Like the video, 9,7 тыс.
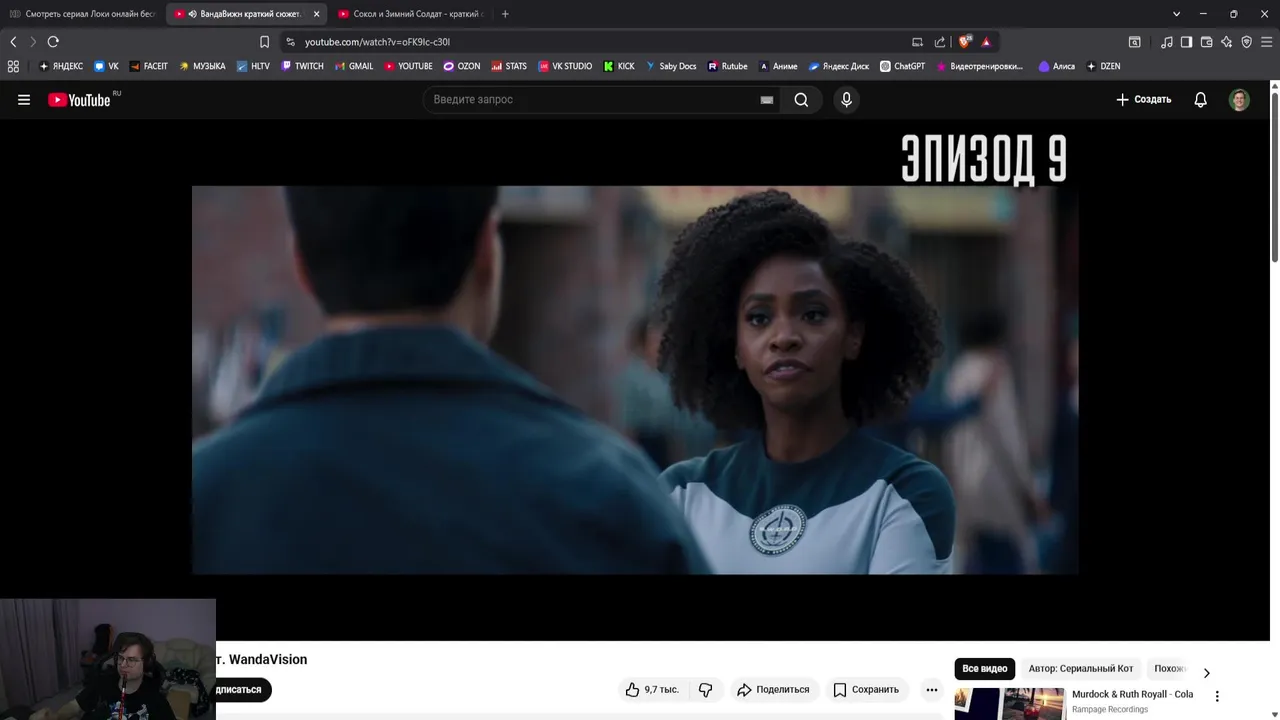The height and width of the screenshot is (720, 1280). pyautogui.click(x=652, y=690)
